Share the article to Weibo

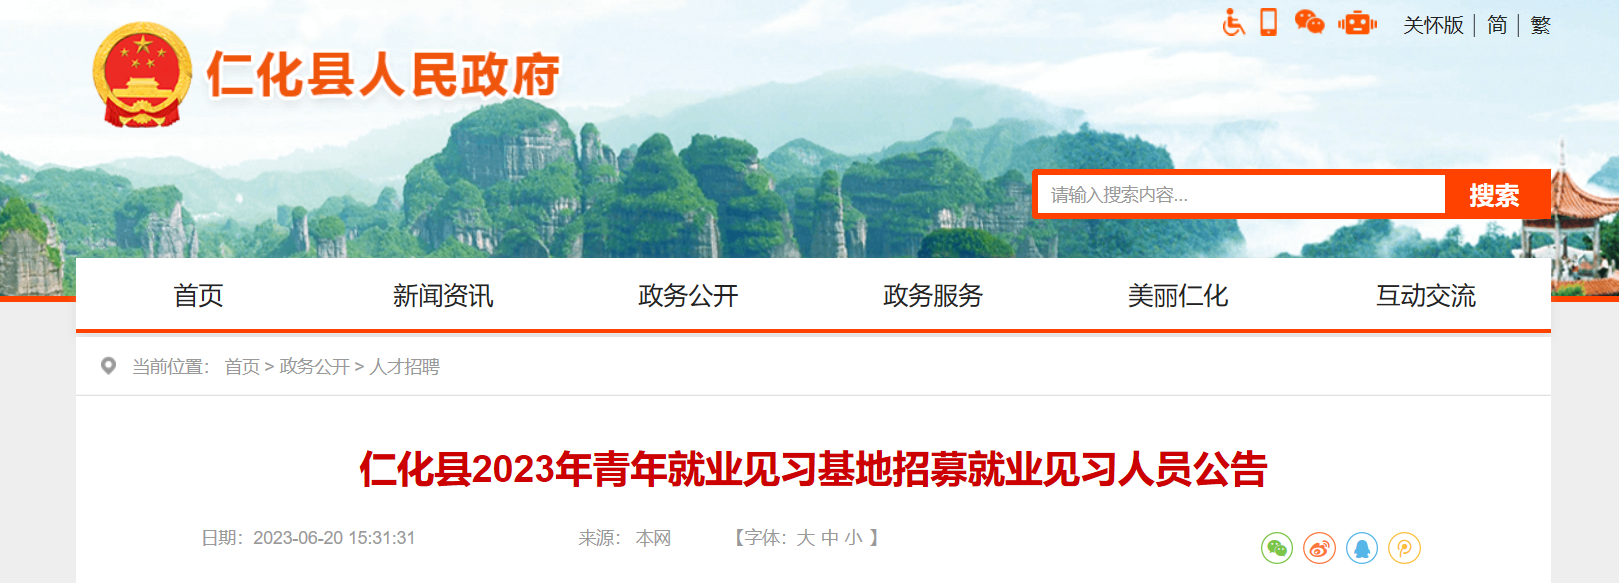(x=1320, y=548)
